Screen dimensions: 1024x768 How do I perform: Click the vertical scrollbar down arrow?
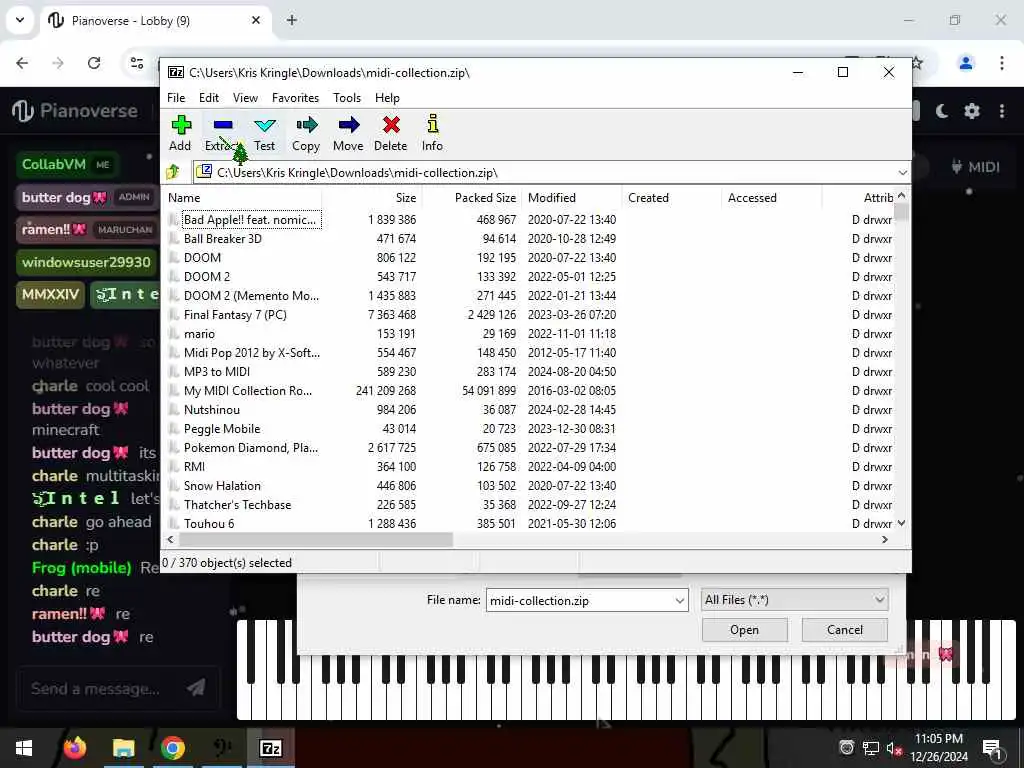[x=901, y=523]
